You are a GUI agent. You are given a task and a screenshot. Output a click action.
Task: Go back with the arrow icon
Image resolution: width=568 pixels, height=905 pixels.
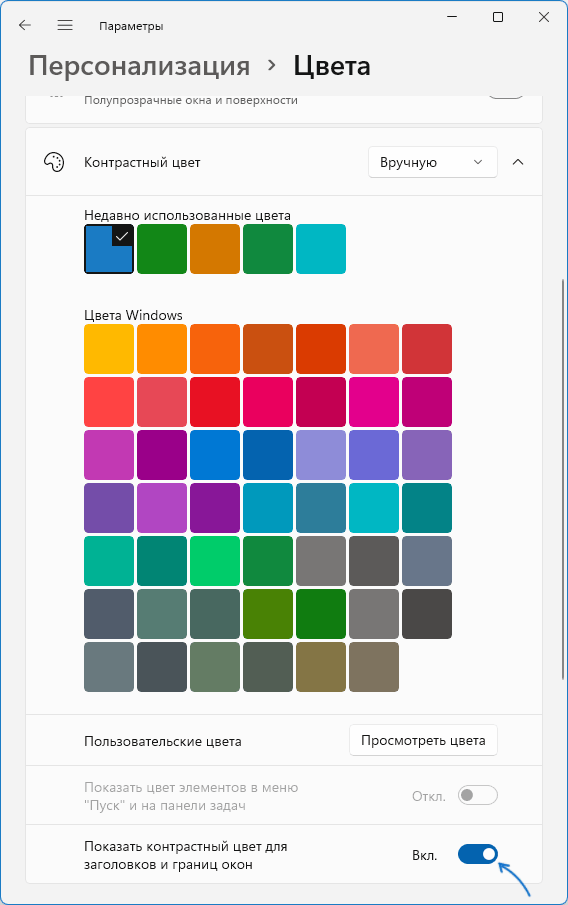tap(25, 25)
